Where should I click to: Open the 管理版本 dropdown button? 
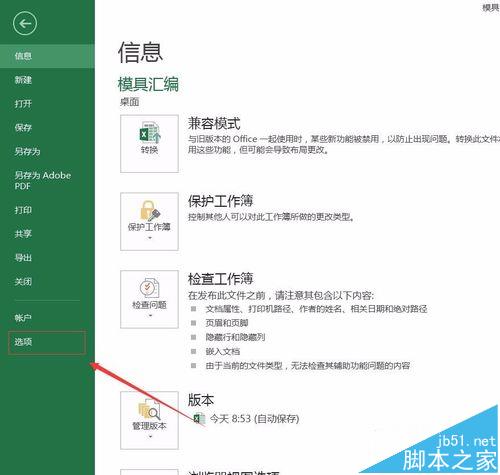pos(149,420)
